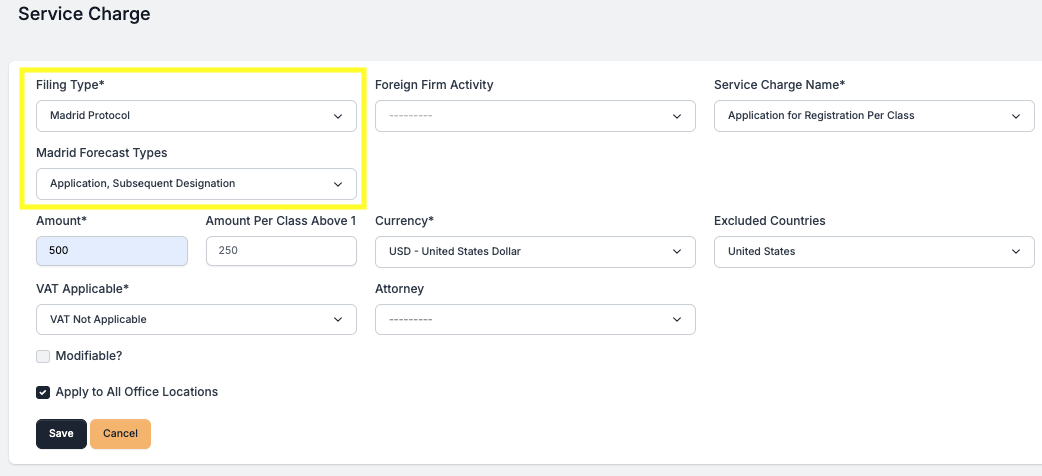
Task: Click the "Service Charge Name*" label text
Action: [x=779, y=85]
